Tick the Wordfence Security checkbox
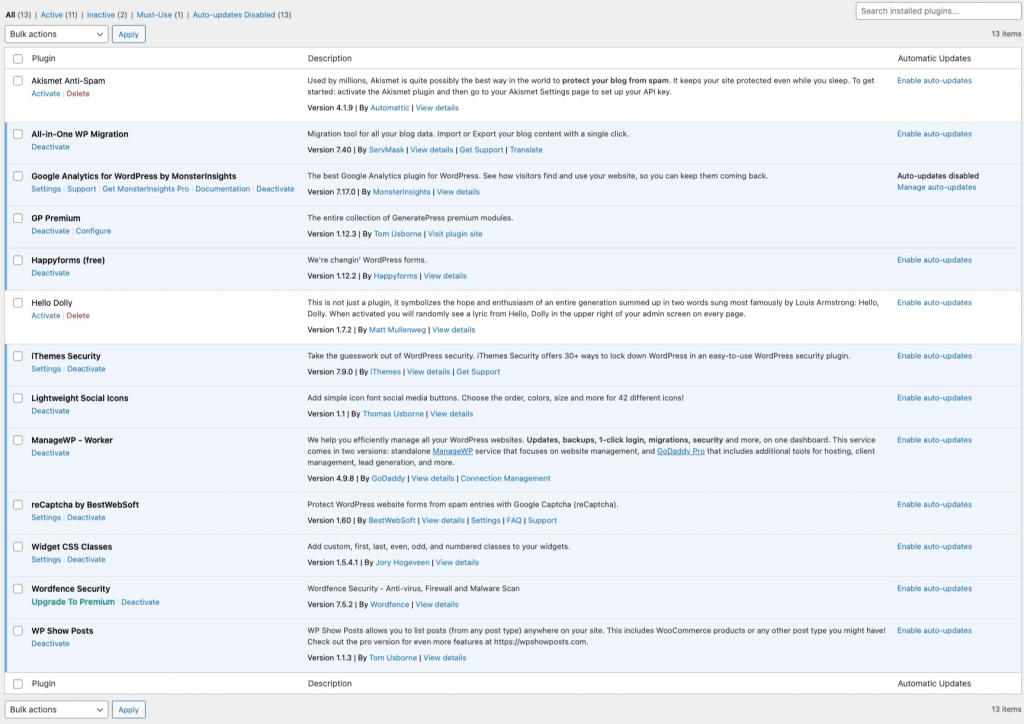 [x=18, y=589]
